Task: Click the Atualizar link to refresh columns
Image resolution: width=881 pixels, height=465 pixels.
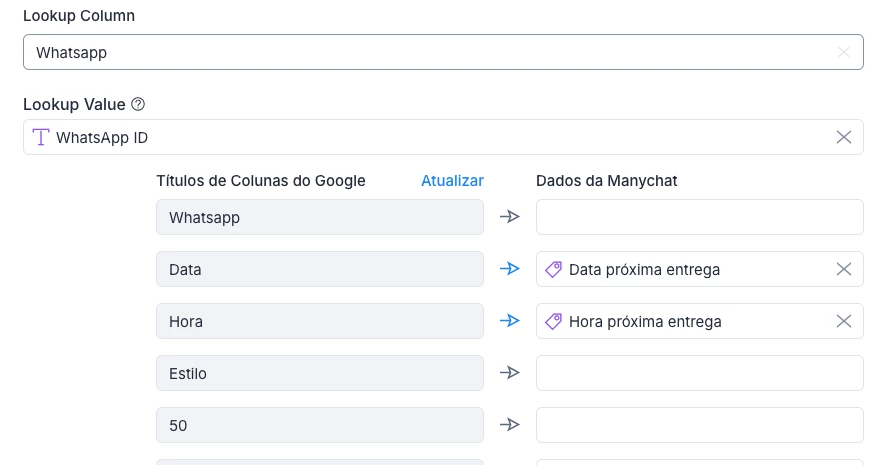Action: 452,181
